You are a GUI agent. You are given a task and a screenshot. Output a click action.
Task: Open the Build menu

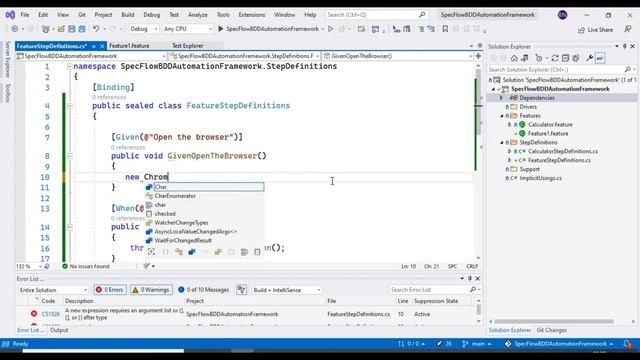tap(128, 15)
